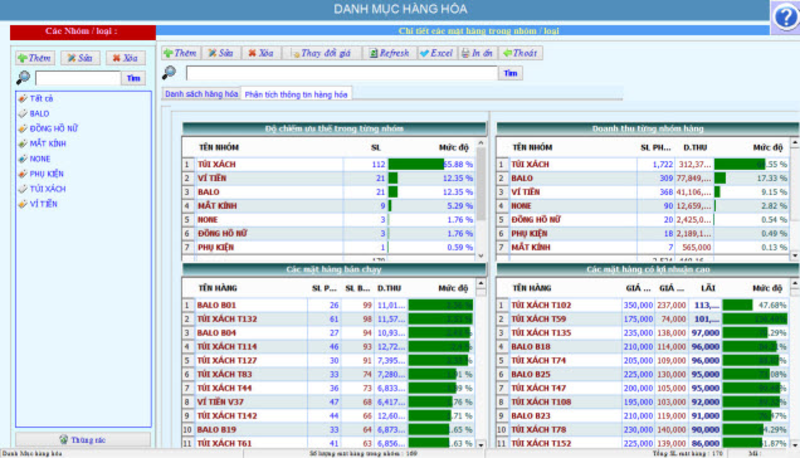The width and height of the screenshot is (800, 458).
Task: Click the product search input field
Action: click(x=340, y=73)
